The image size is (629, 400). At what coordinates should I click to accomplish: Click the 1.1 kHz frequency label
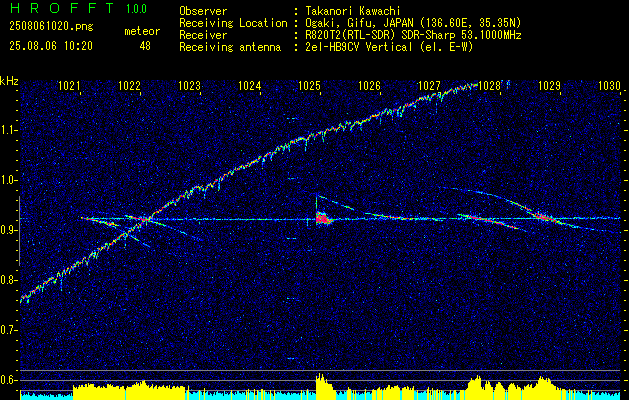pyautogui.click(x=8, y=130)
